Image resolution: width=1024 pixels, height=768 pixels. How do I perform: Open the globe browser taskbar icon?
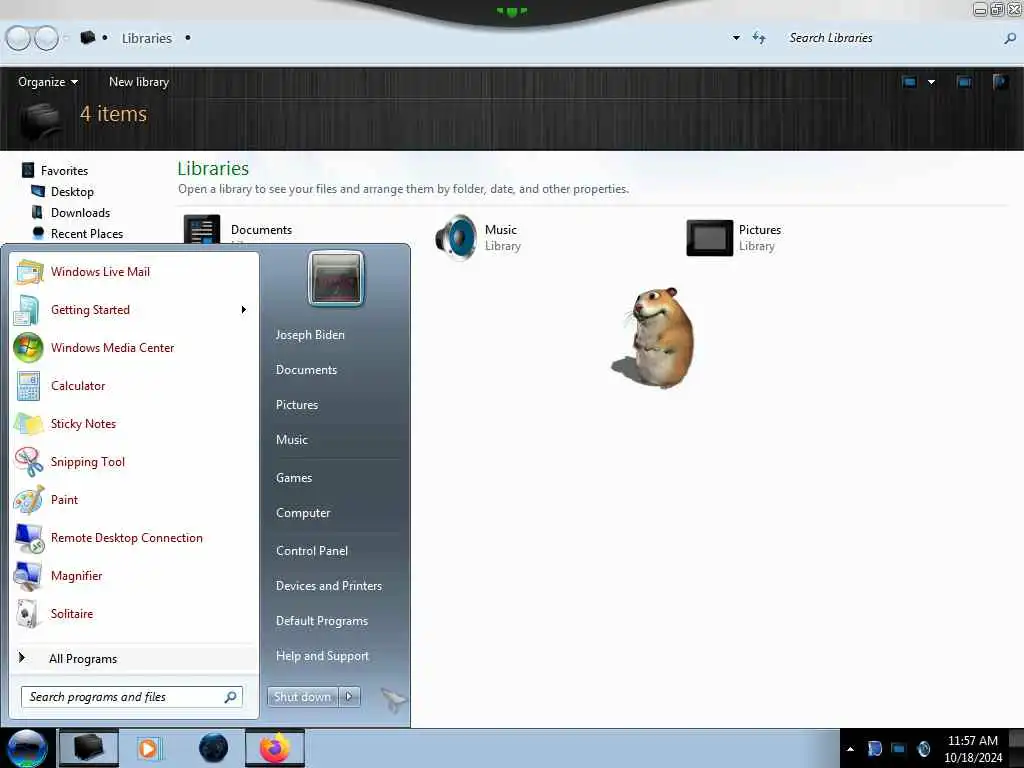click(213, 748)
